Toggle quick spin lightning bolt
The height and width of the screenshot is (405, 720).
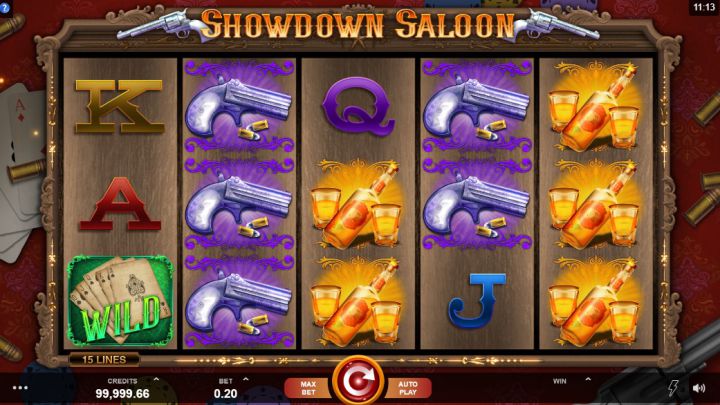pos(673,388)
